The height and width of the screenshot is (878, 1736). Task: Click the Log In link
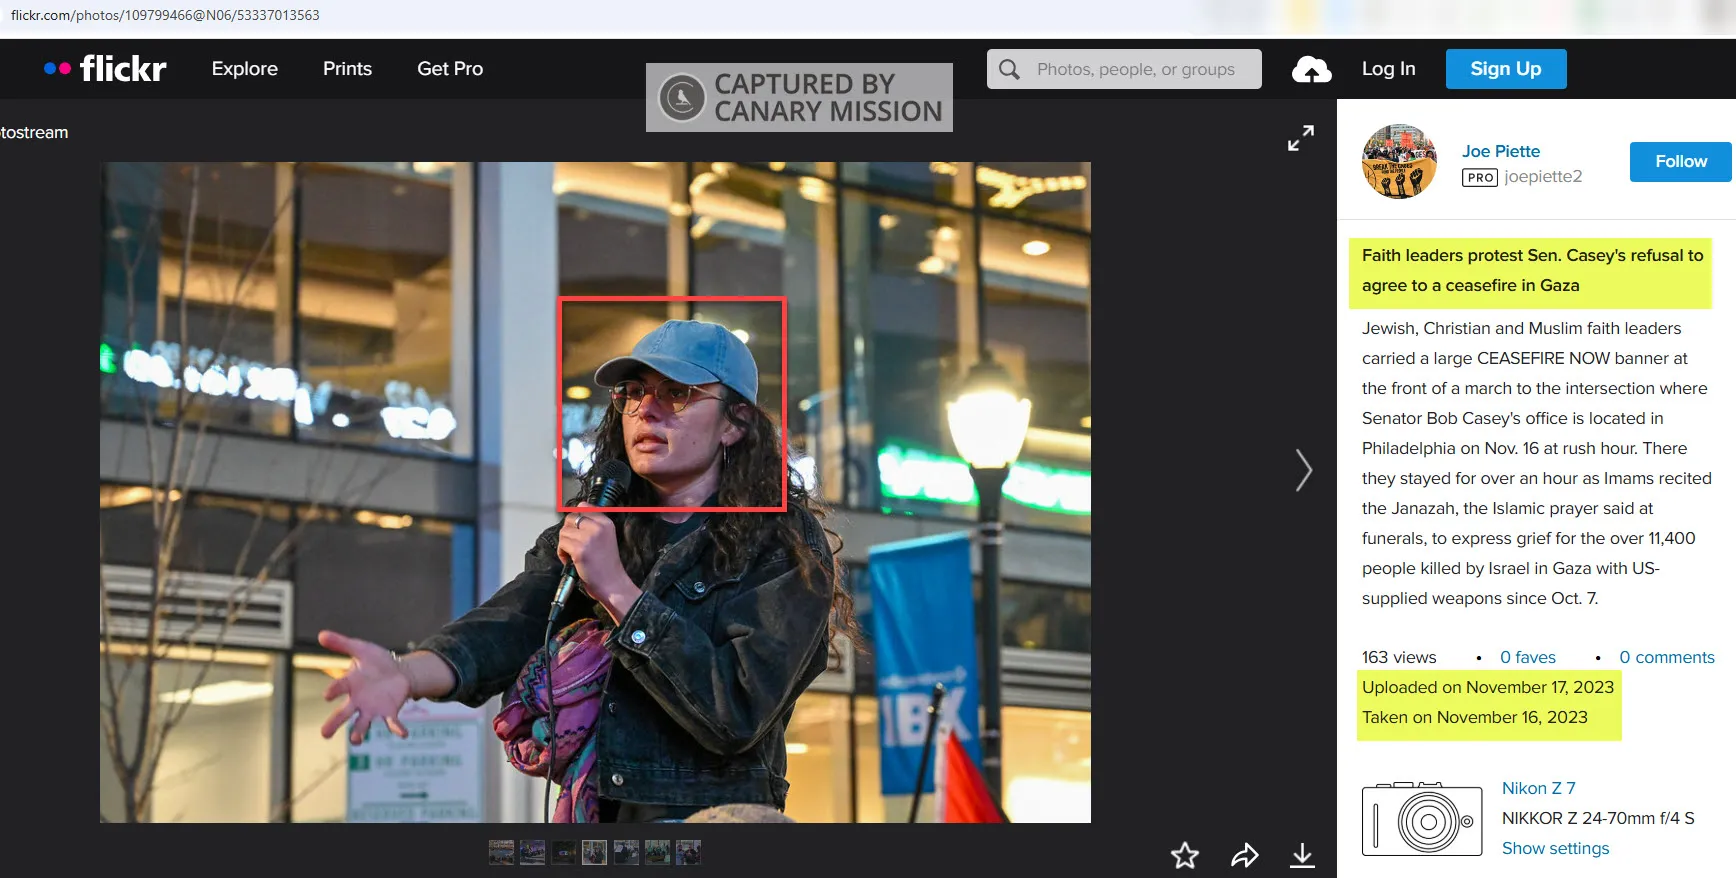pos(1388,69)
